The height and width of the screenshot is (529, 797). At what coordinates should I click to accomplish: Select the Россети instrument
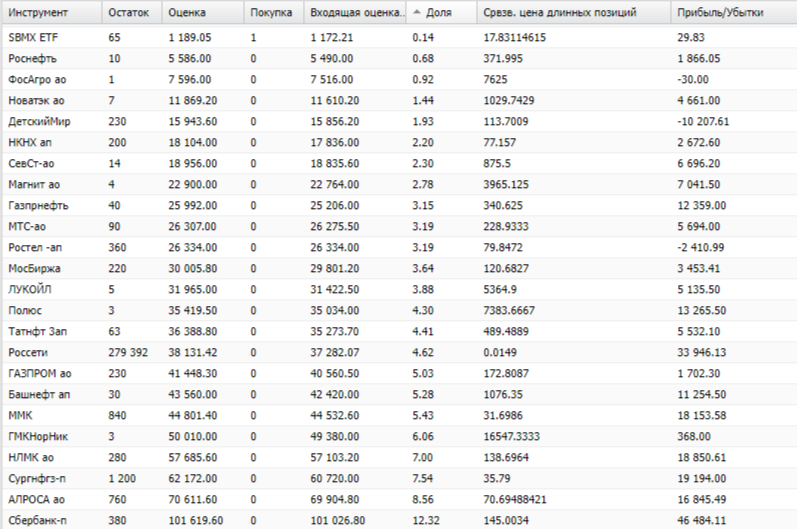click(28, 353)
